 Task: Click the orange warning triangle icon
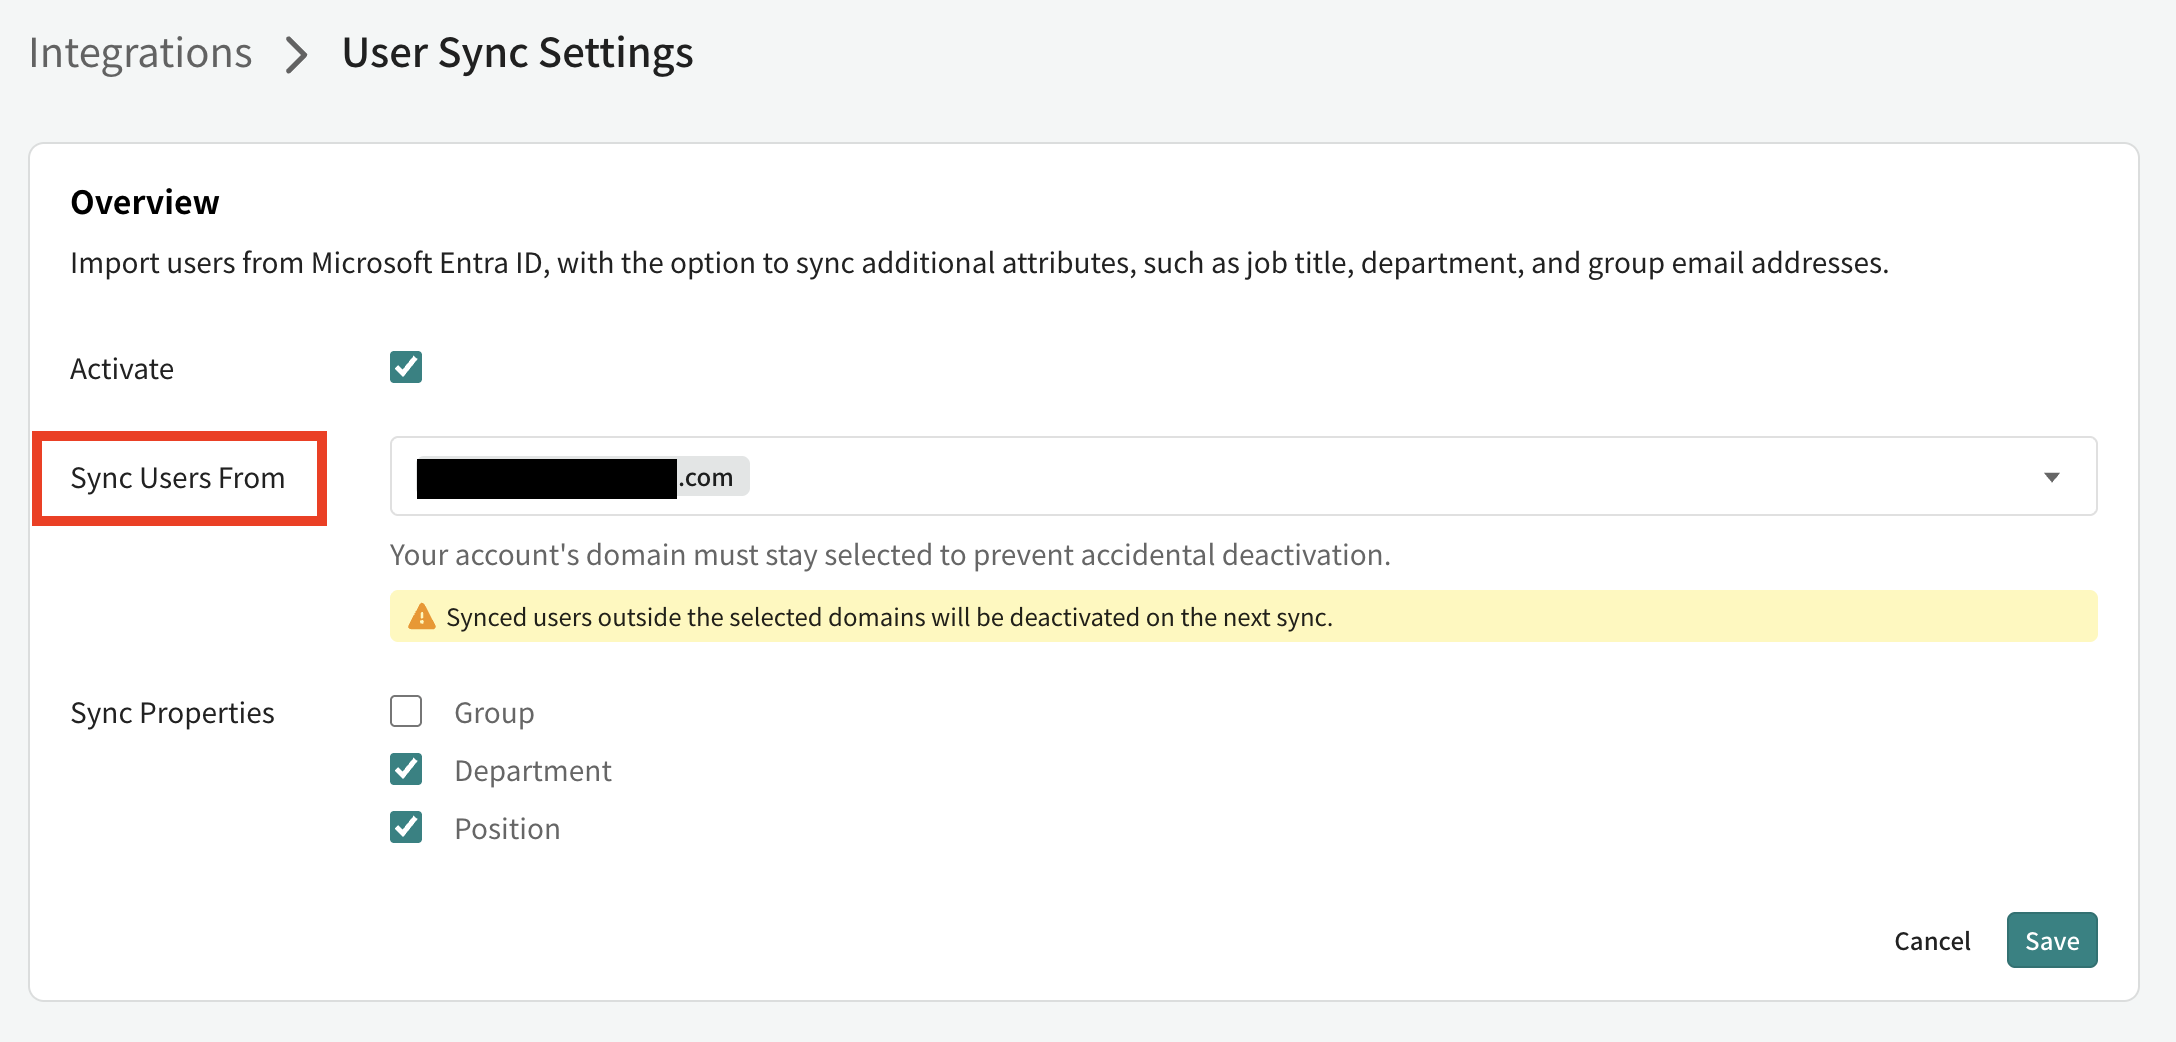coord(422,616)
